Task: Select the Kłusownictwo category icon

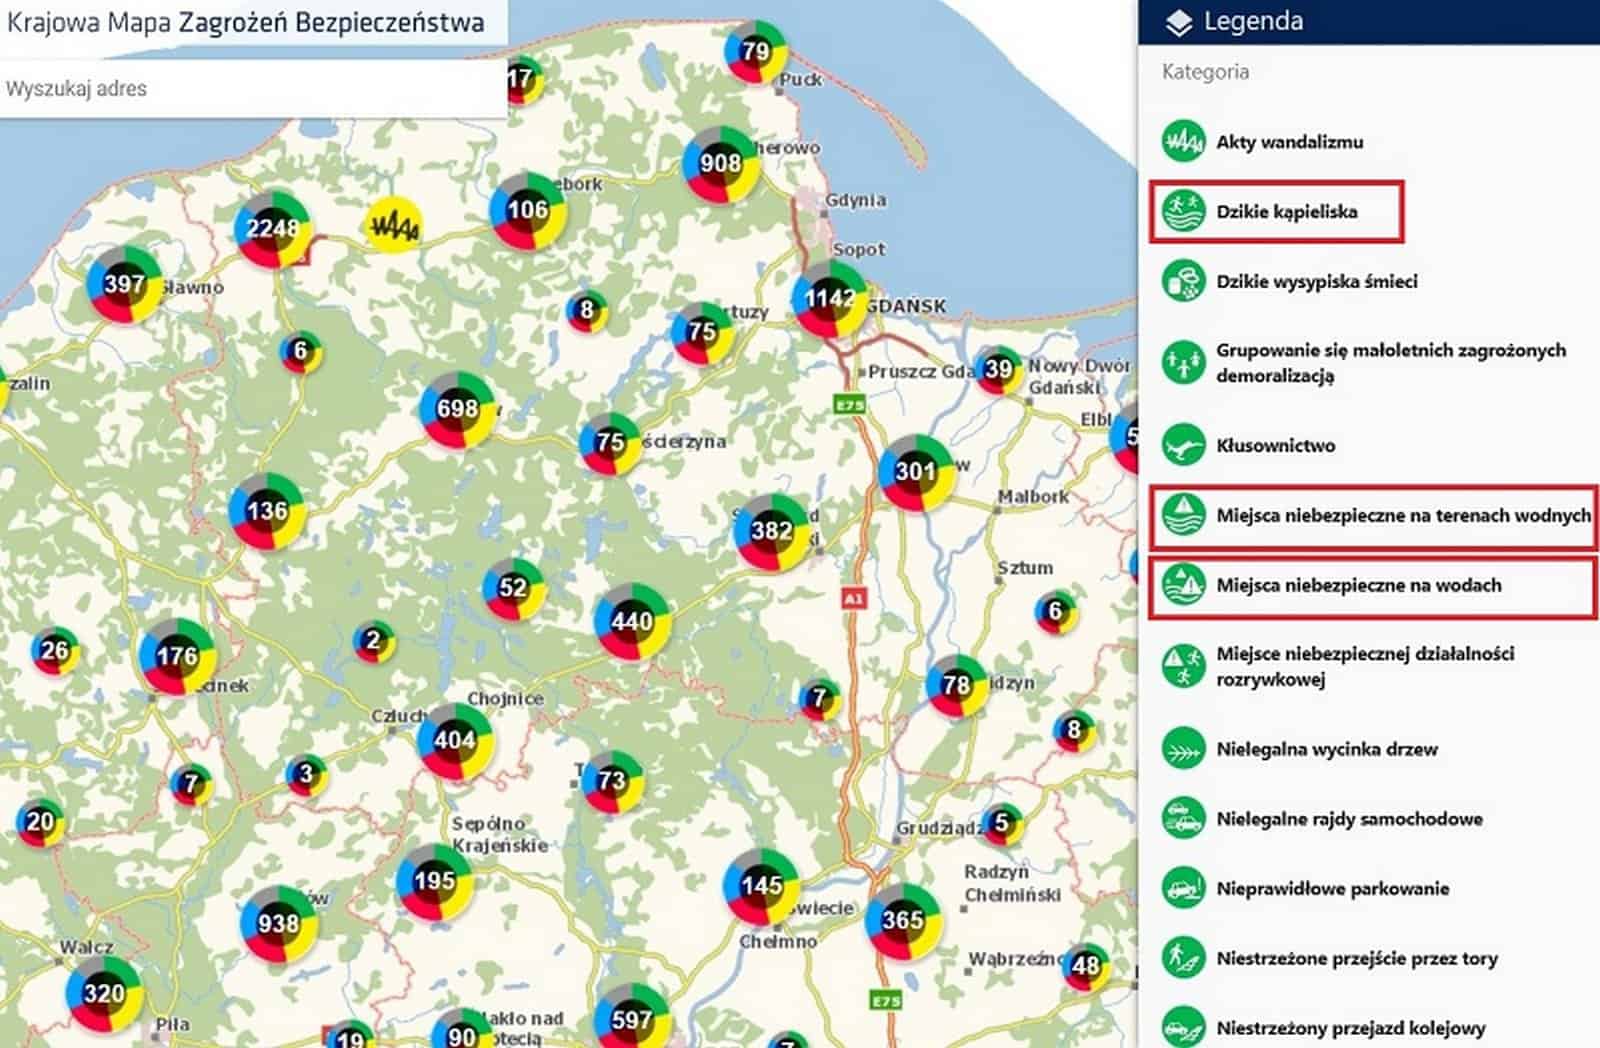Action: (x=1183, y=445)
